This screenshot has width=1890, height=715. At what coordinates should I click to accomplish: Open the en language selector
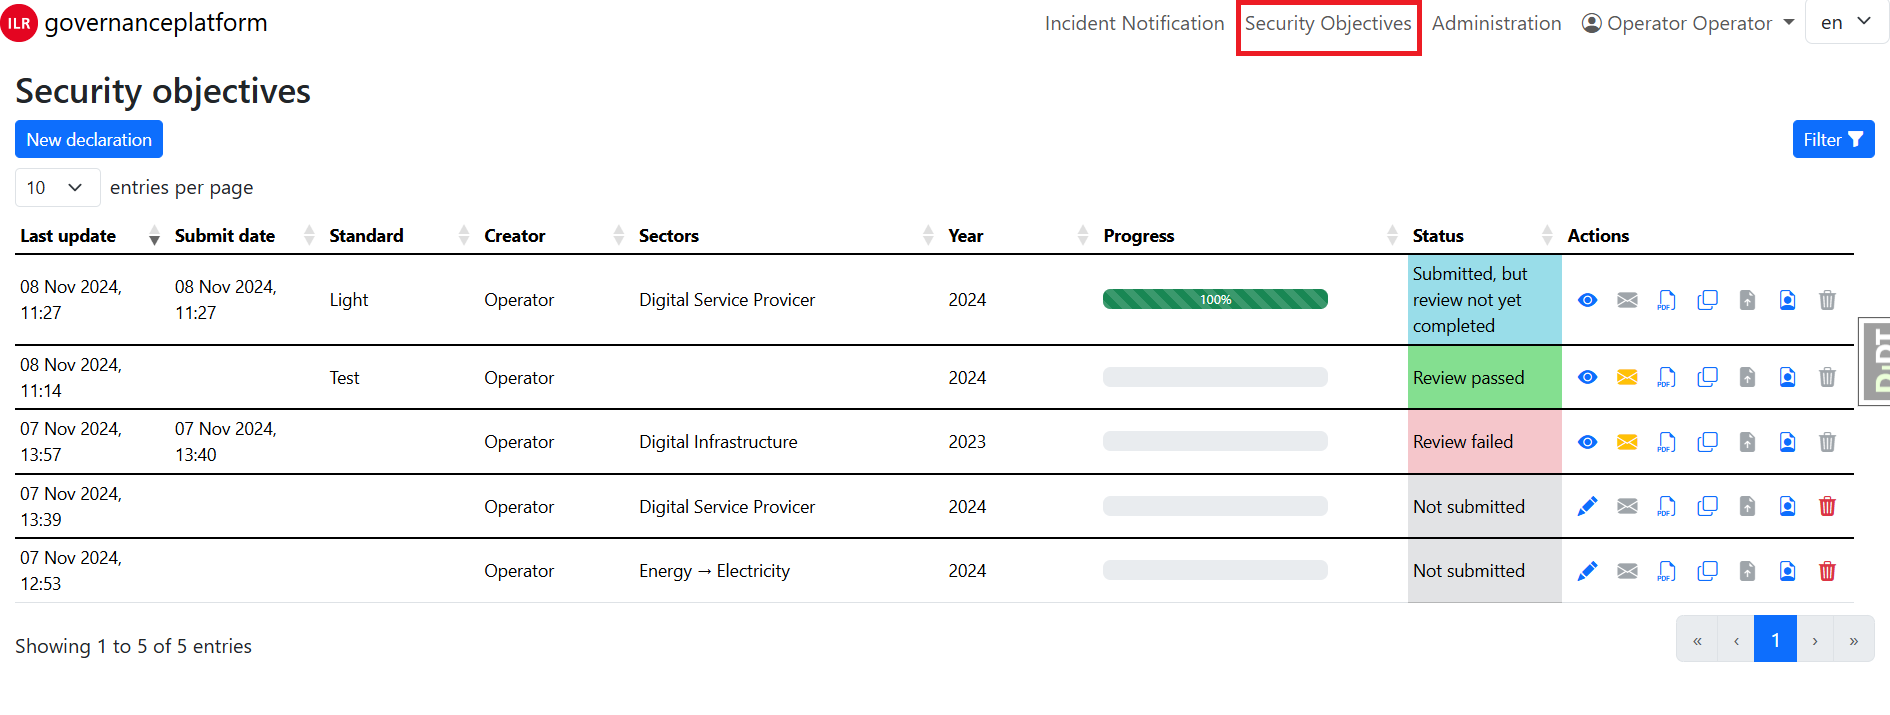[x=1846, y=22]
